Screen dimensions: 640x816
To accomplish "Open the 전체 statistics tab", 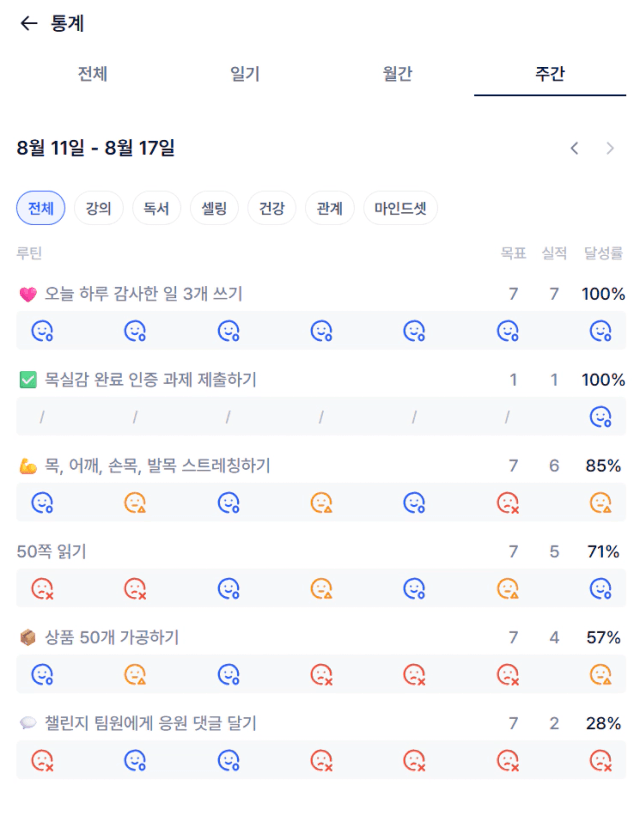I will [93, 73].
